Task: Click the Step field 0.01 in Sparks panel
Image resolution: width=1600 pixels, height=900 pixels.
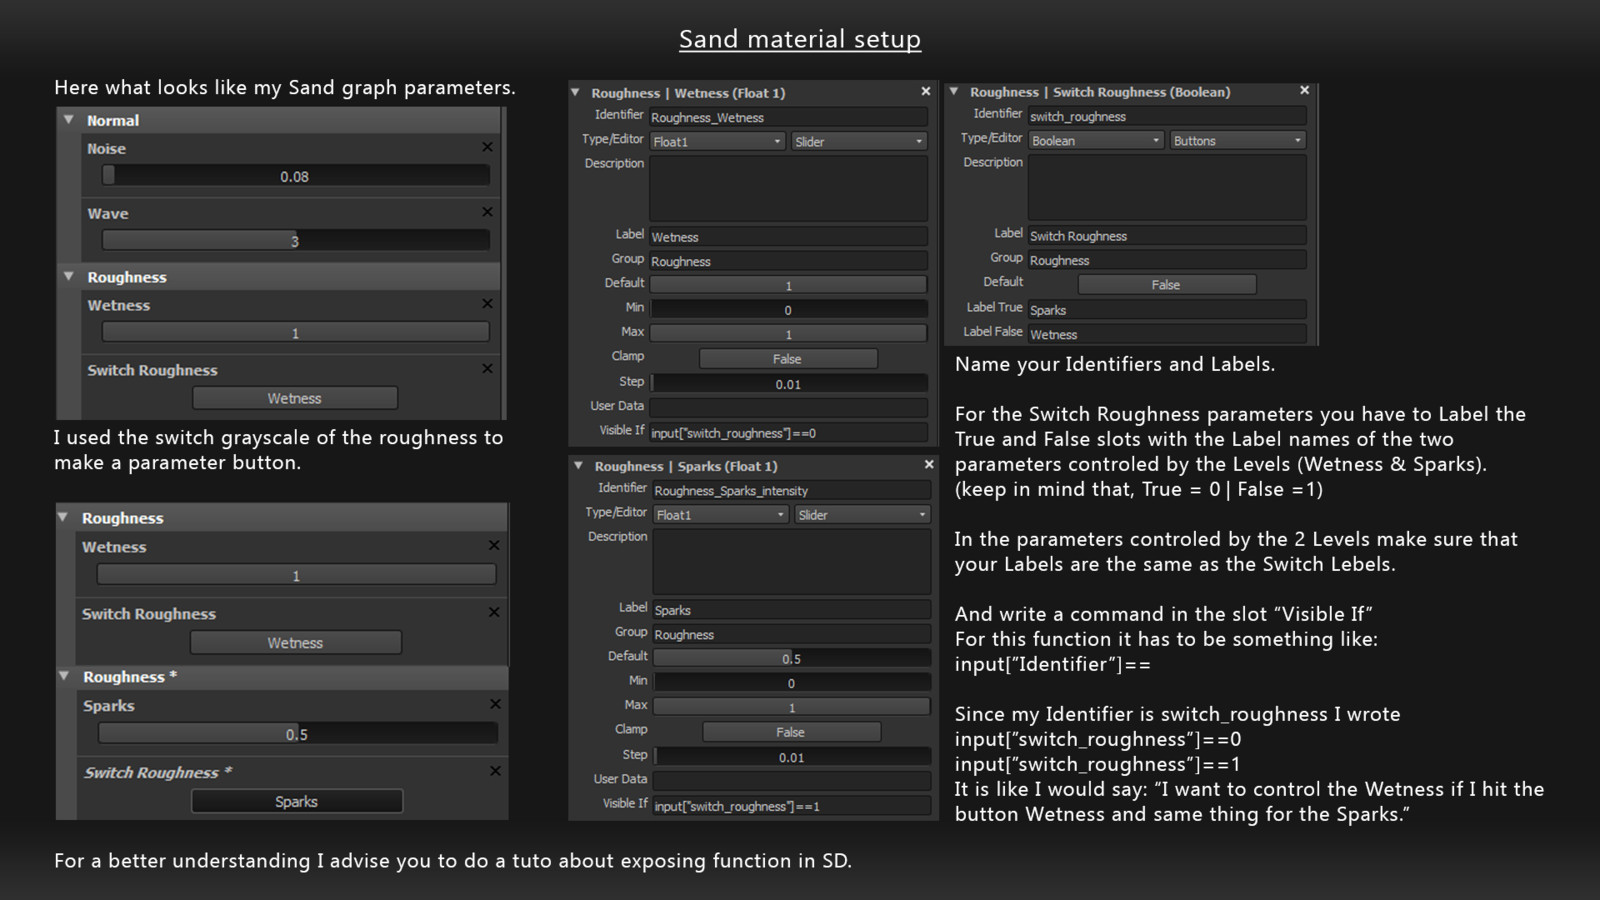Action: [x=792, y=757]
